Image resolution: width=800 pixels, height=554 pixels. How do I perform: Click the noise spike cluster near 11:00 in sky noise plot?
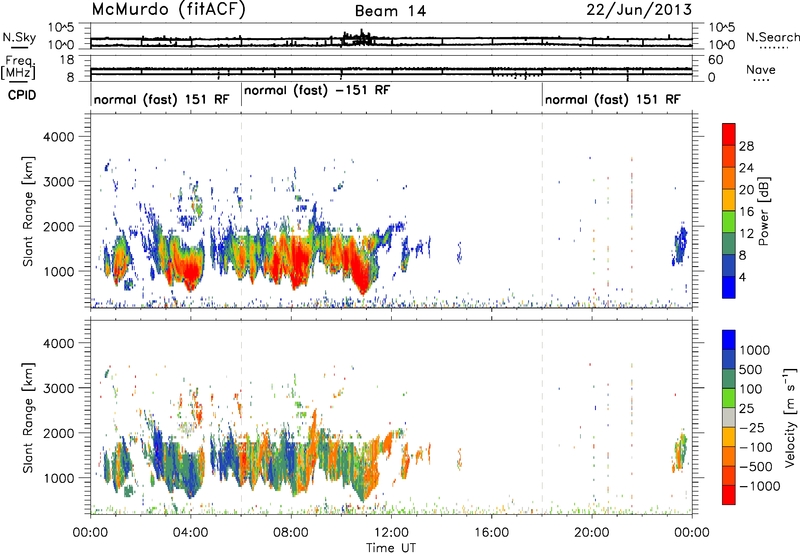[x=359, y=38]
